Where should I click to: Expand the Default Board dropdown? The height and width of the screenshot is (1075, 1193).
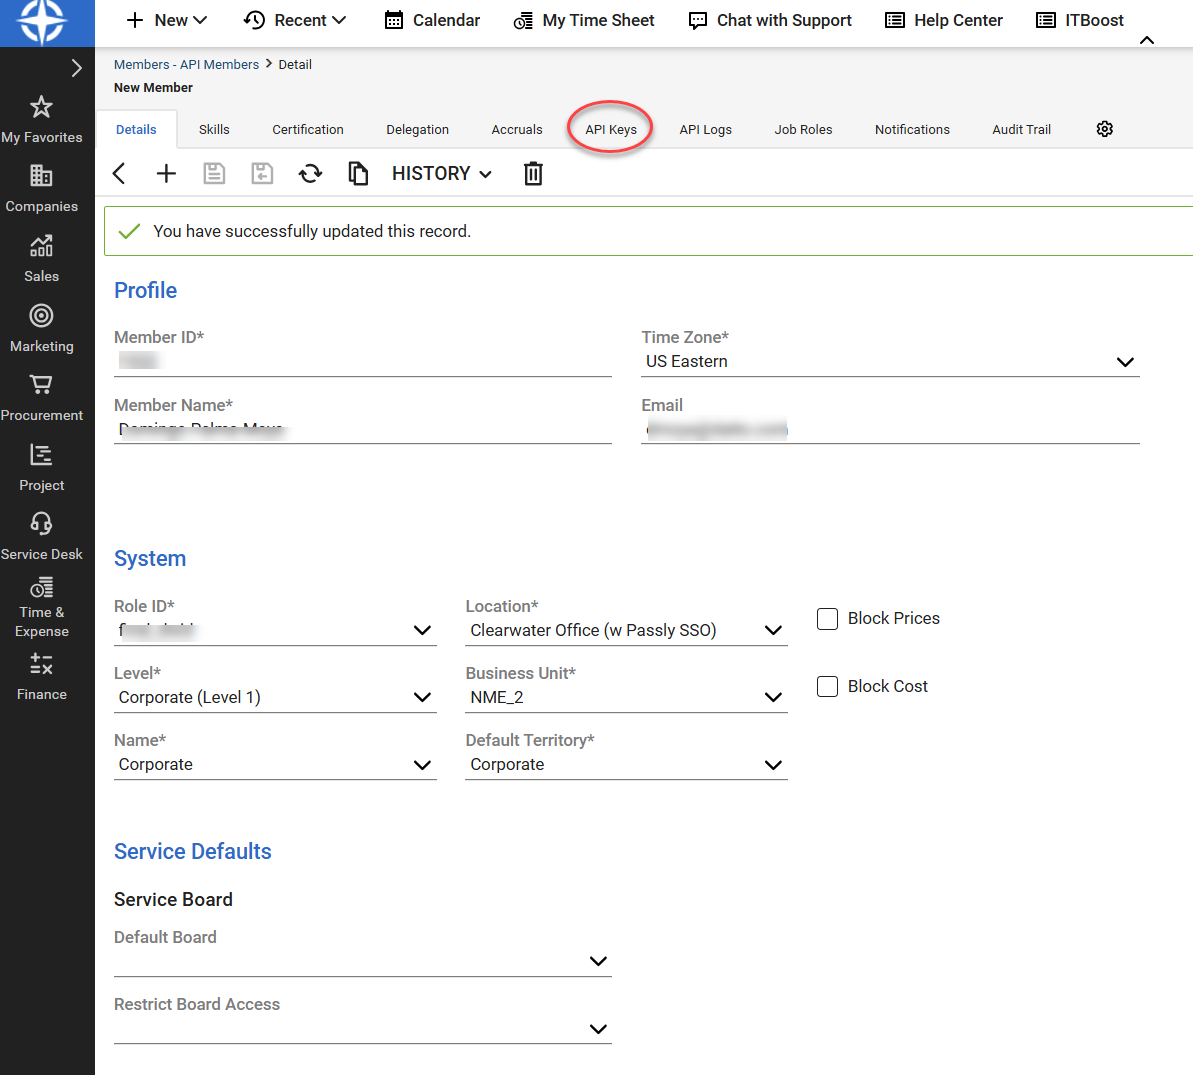point(598,961)
